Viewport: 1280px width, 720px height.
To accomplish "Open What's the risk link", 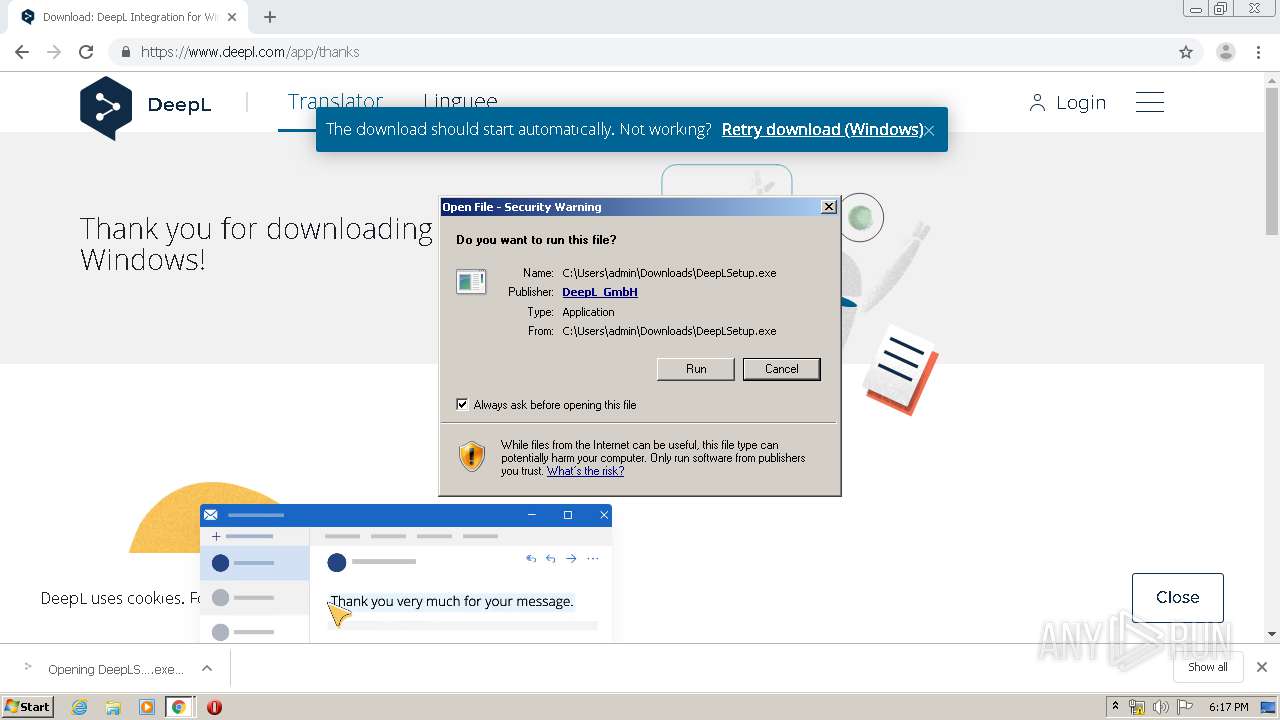I will click(x=585, y=471).
